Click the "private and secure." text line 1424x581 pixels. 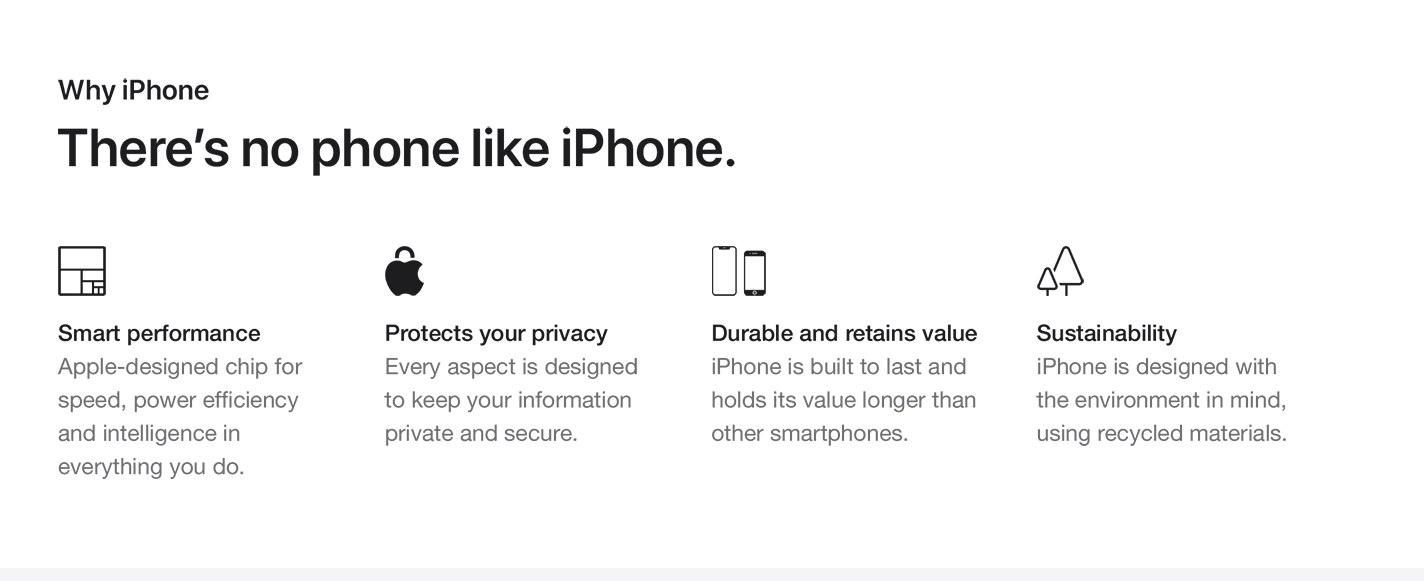tap(481, 434)
